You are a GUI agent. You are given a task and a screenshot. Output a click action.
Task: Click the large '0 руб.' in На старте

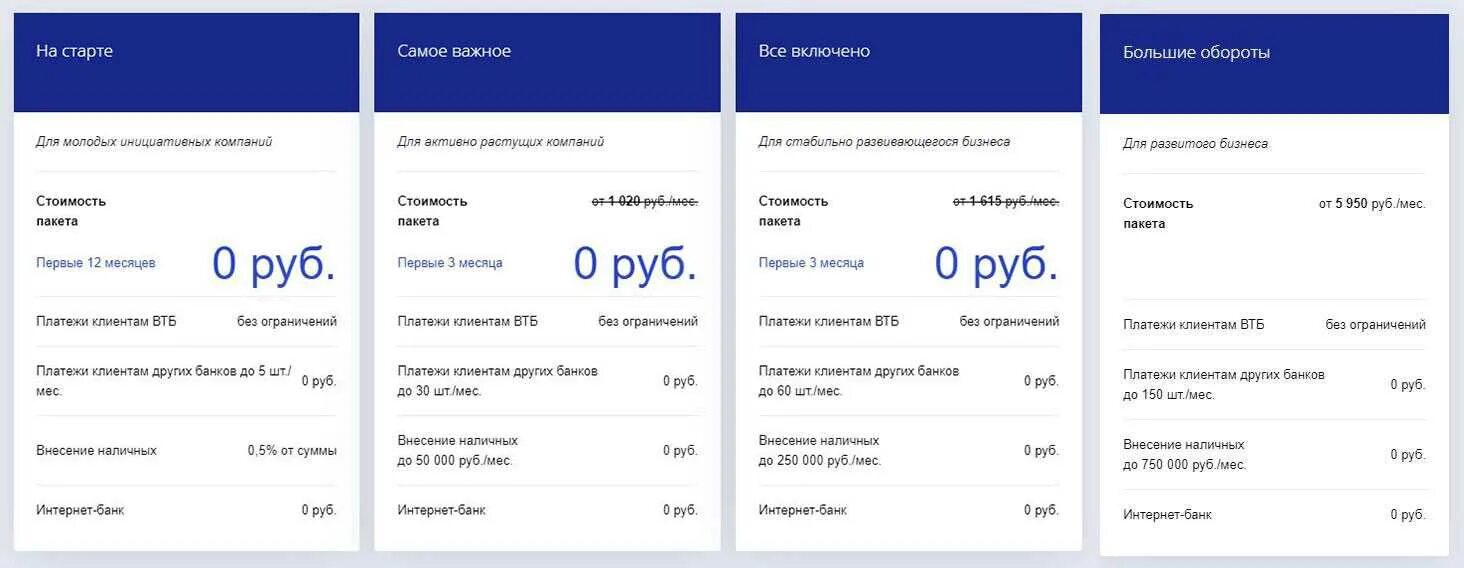pos(274,263)
